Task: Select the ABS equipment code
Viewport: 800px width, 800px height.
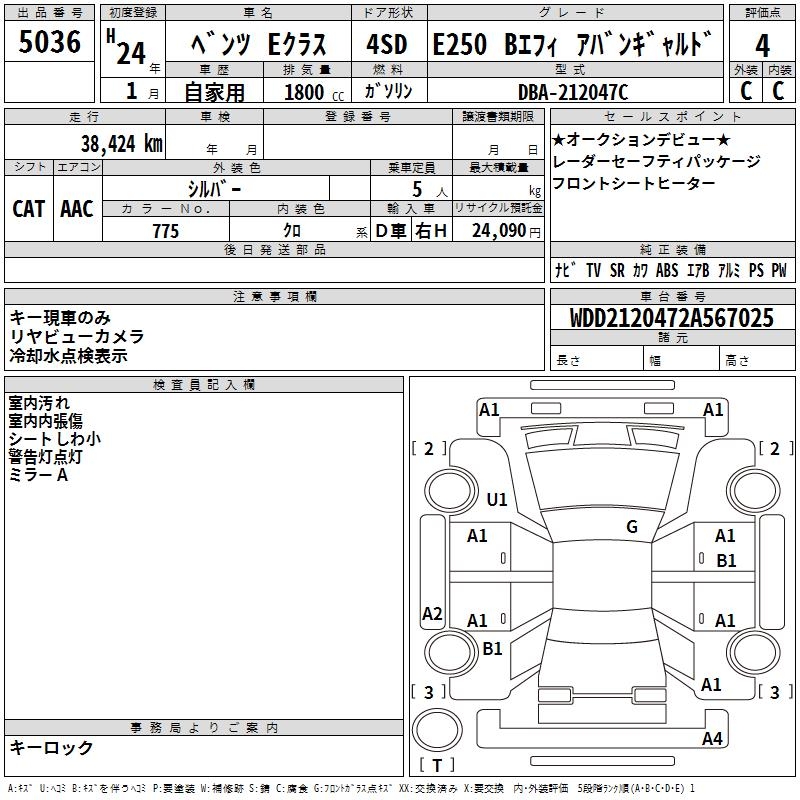Action: pos(667,270)
